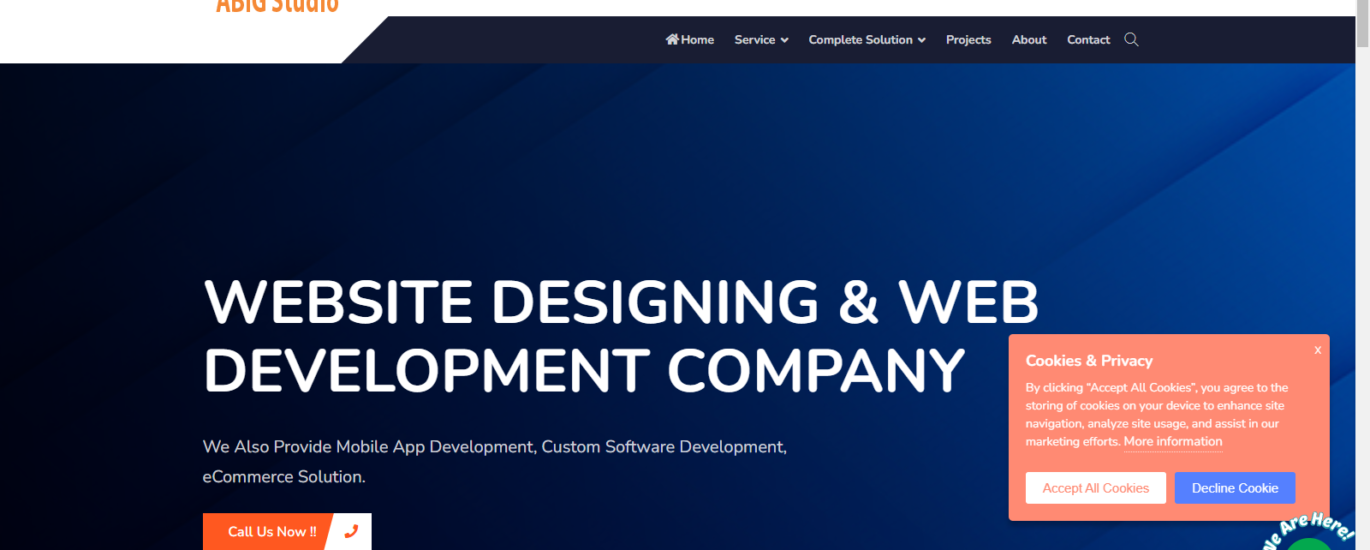The height and width of the screenshot is (550, 1370).
Task: Open the We Are Here chat bubble
Action: tap(1310, 536)
